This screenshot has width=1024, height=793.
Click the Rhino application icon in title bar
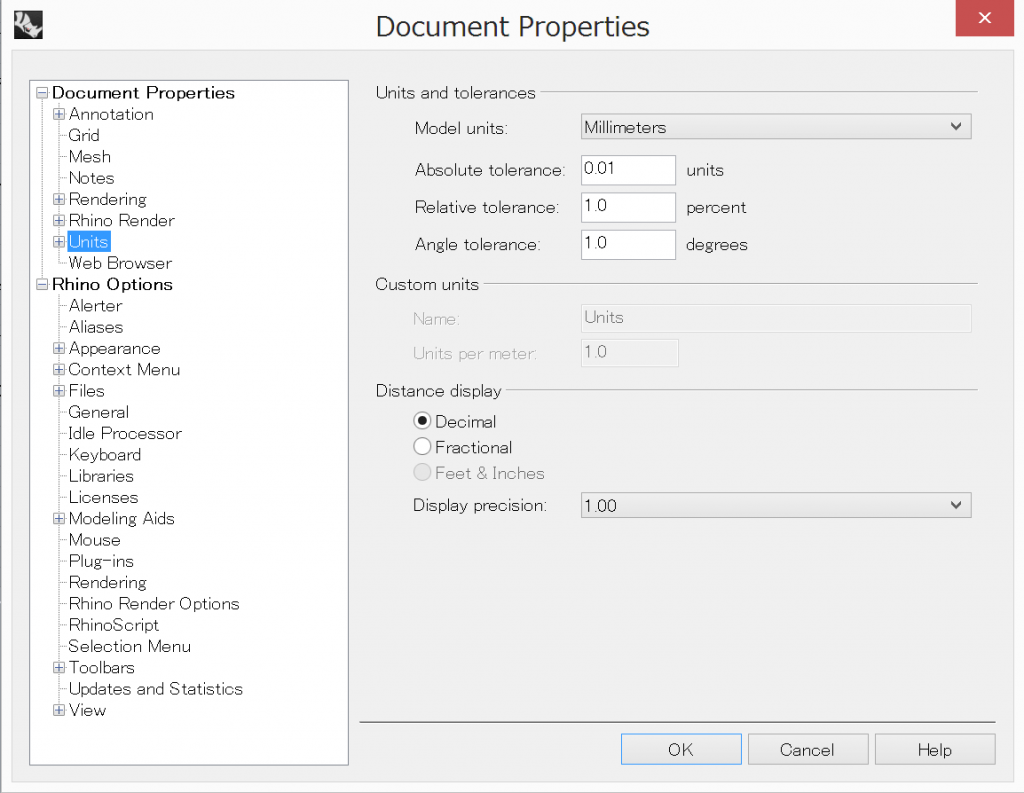28,25
